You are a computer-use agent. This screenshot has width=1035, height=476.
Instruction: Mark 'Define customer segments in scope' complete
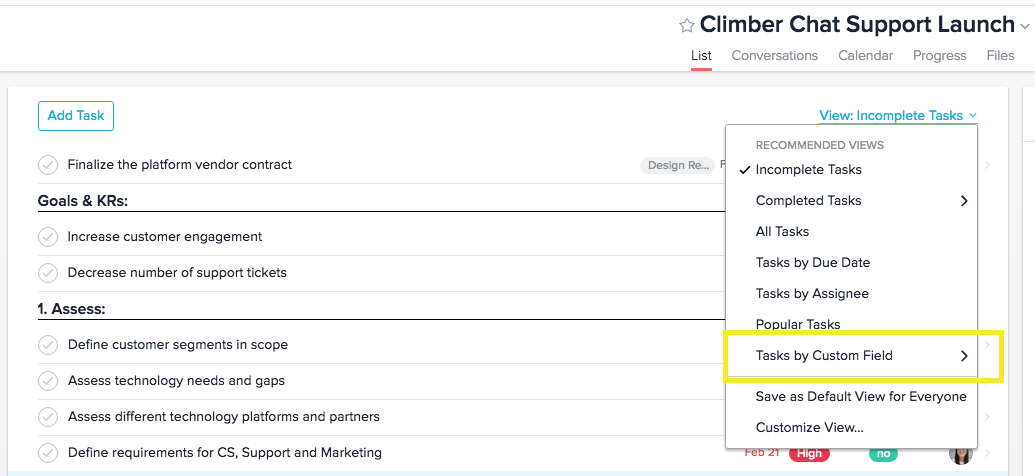48,345
